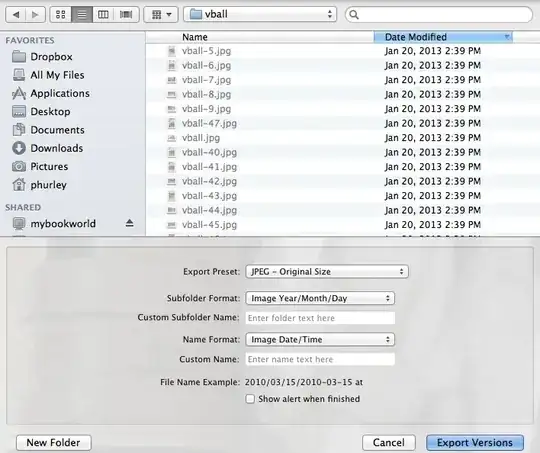Switch to icon view mode
Image resolution: width=540 pixels, height=453 pixels.
pyautogui.click(x=61, y=14)
